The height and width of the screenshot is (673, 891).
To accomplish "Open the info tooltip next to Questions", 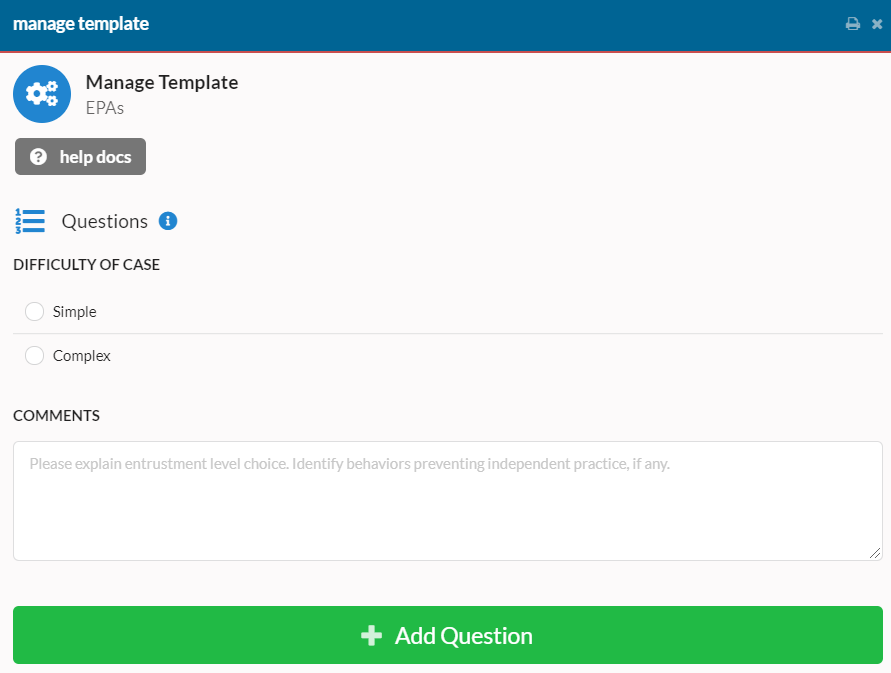I will (x=168, y=221).
